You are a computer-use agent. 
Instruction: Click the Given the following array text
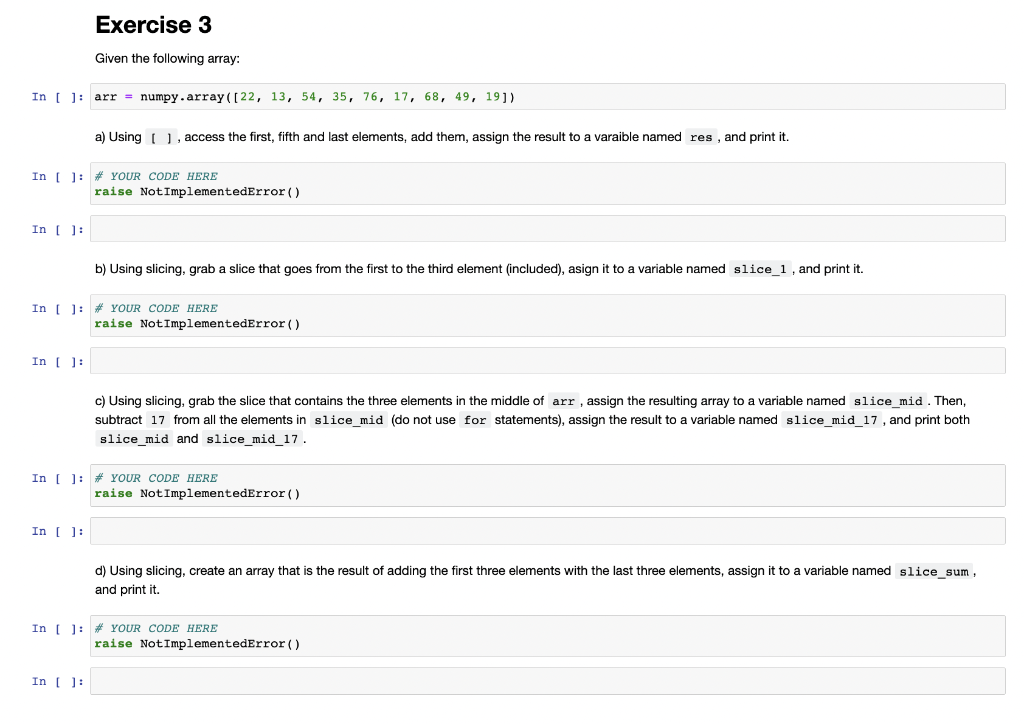pos(167,58)
